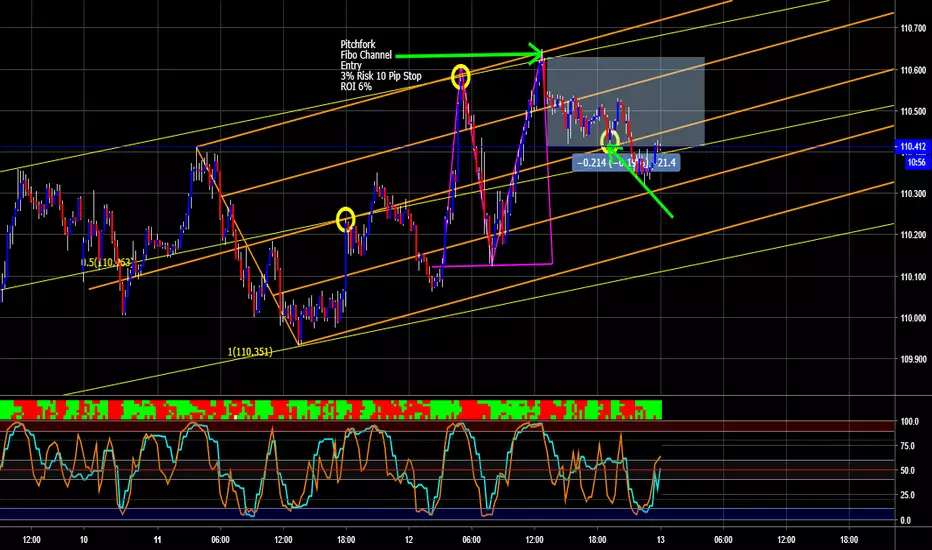Screen dimensions: 932x550
Task: Click date label 10 on time axis
Action: (x=84, y=540)
